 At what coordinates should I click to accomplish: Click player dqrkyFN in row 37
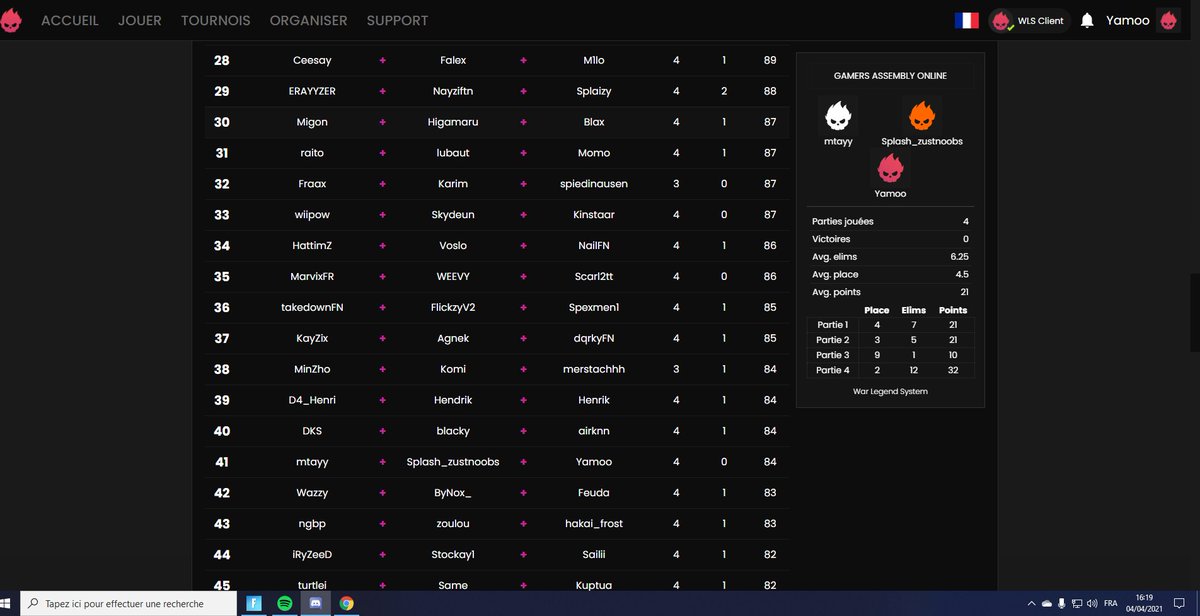pyautogui.click(x=594, y=339)
